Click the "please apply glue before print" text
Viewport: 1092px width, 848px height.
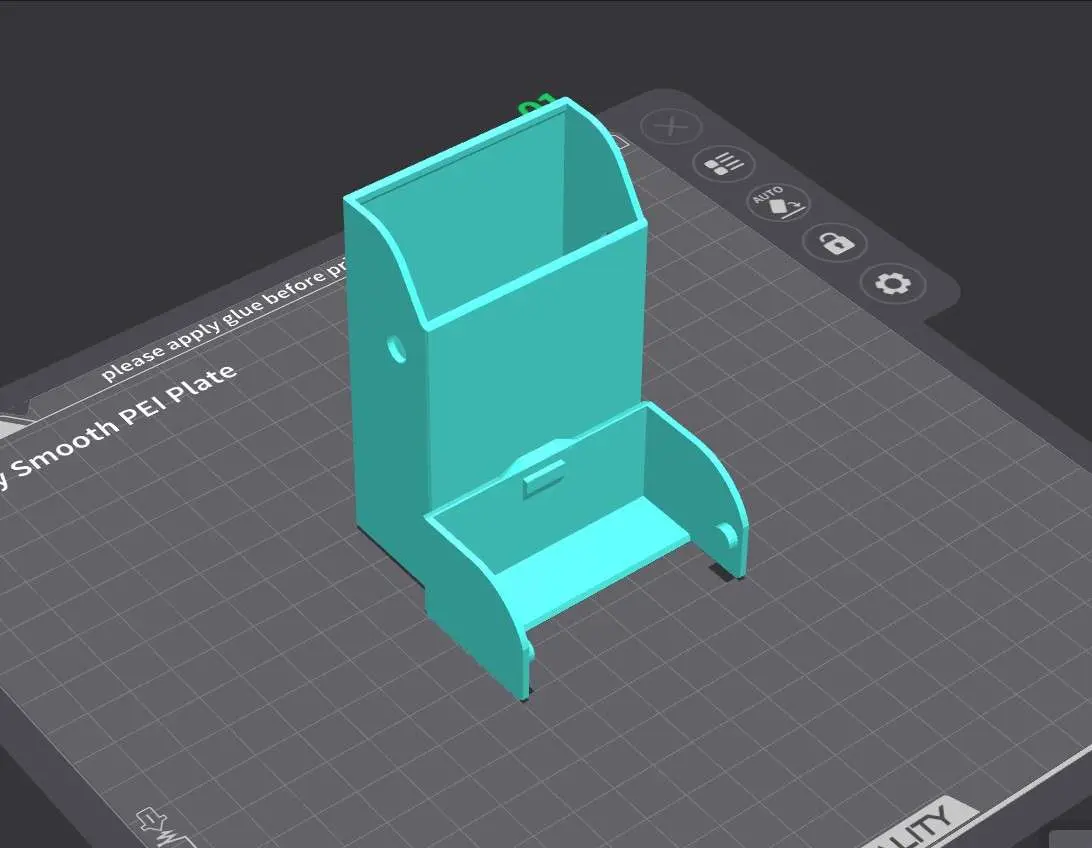tap(224, 321)
